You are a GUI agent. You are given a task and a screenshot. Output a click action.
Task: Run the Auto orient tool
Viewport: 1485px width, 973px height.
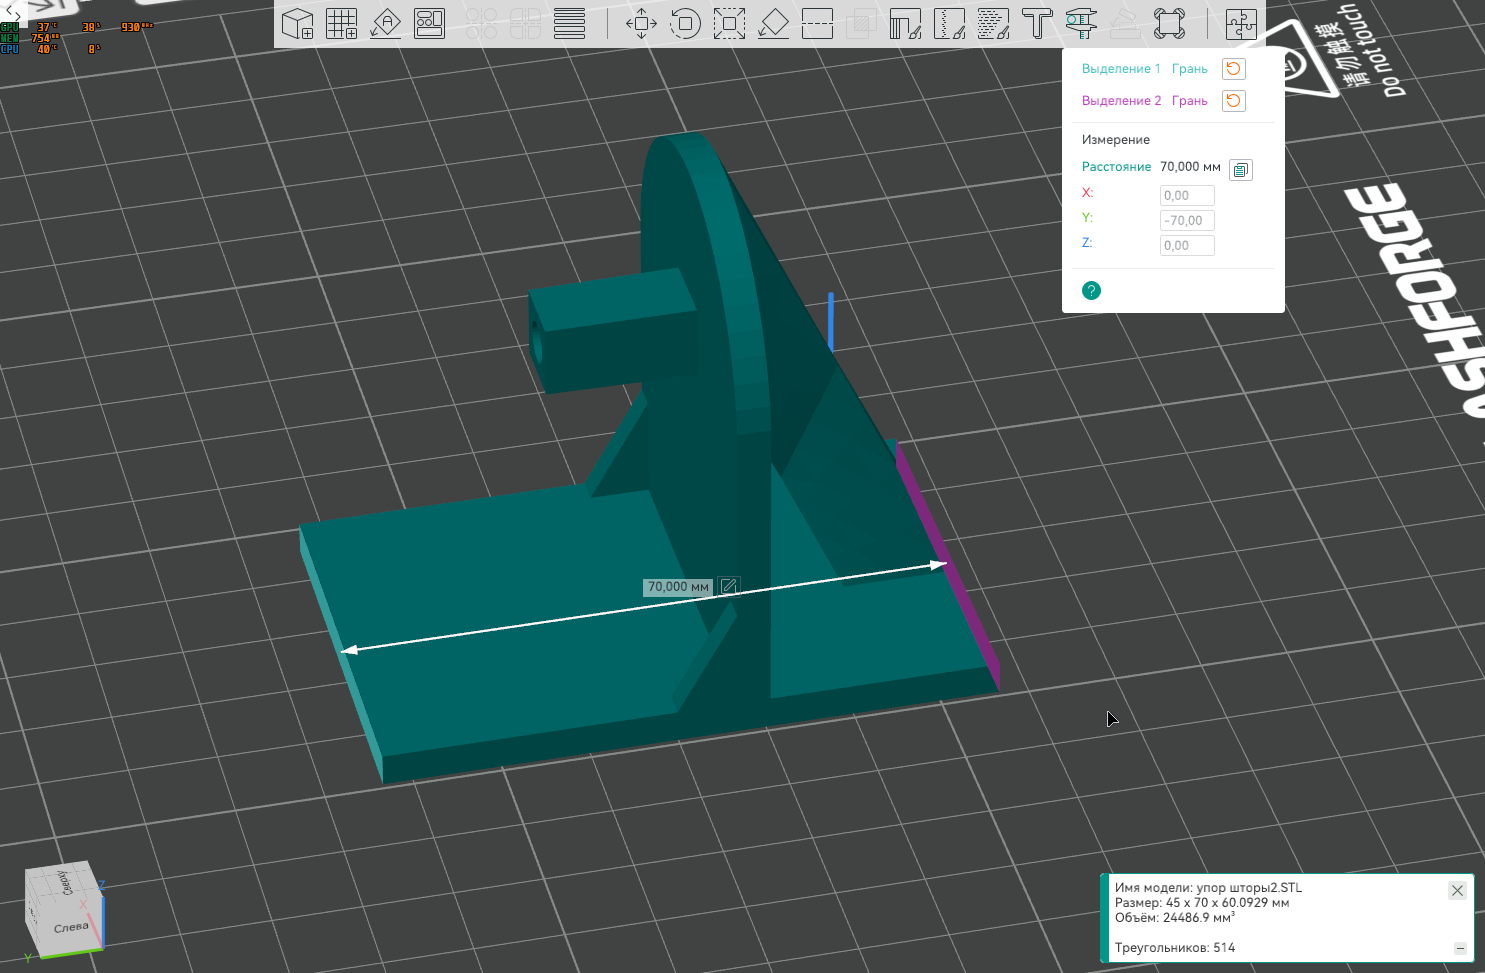click(386, 24)
